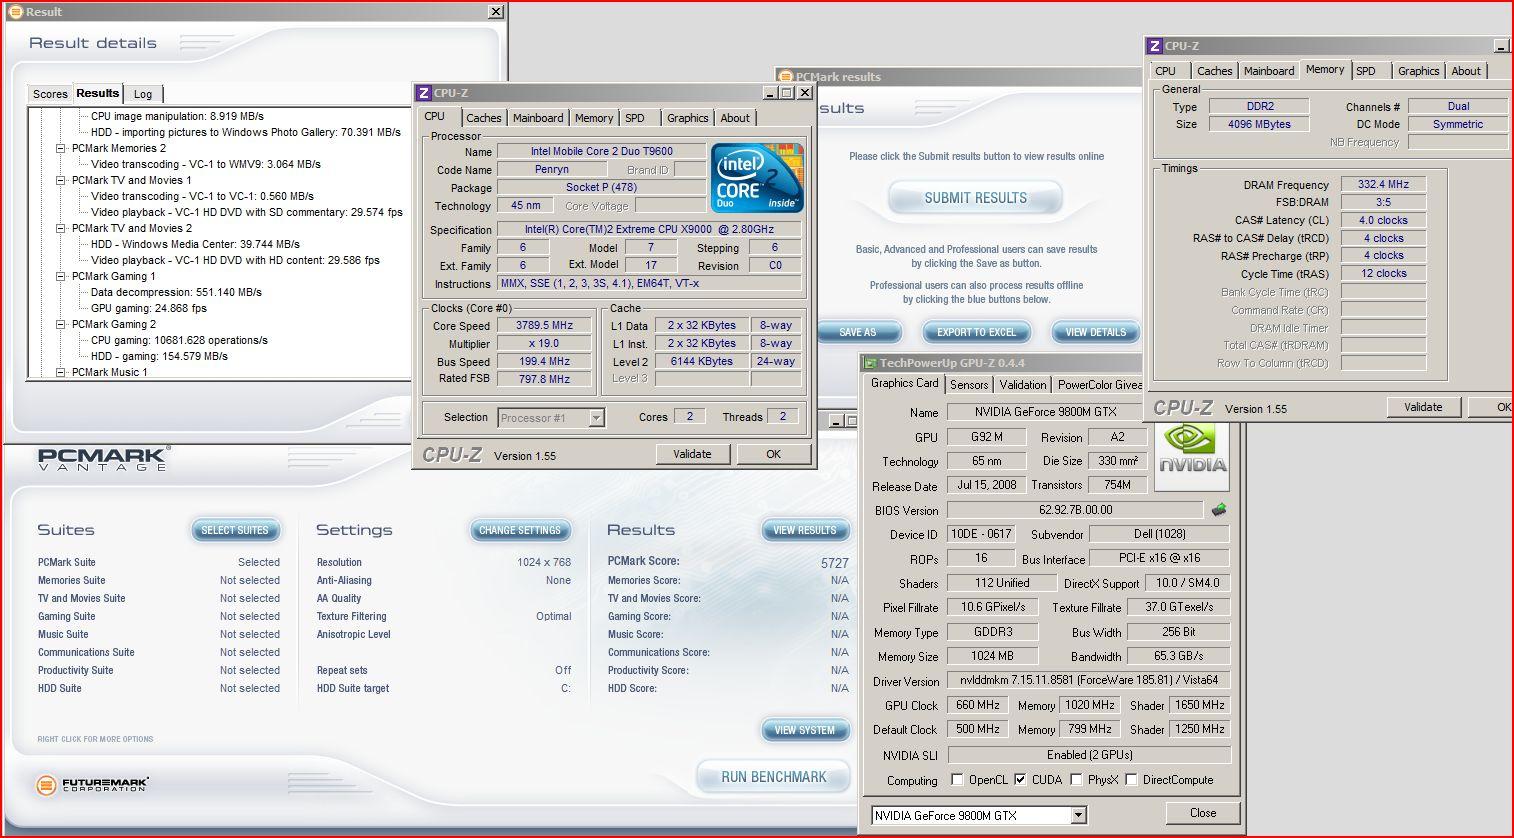Minimize the CPU-Z memory window
1514x838 pixels.
[x=1501, y=46]
